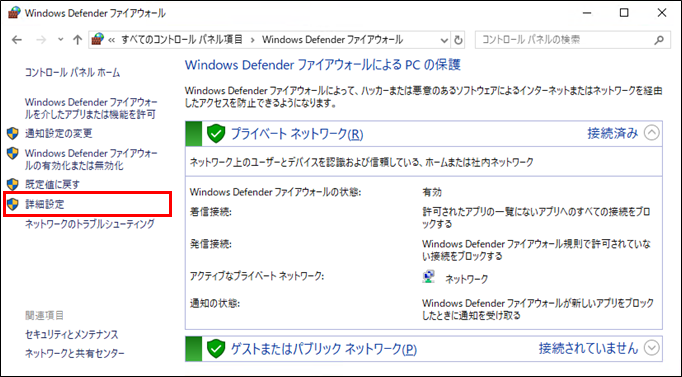The width and height of the screenshot is (682, 377).
Task: Open 通知設定の変更 link
Action: [x=59, y=133]
